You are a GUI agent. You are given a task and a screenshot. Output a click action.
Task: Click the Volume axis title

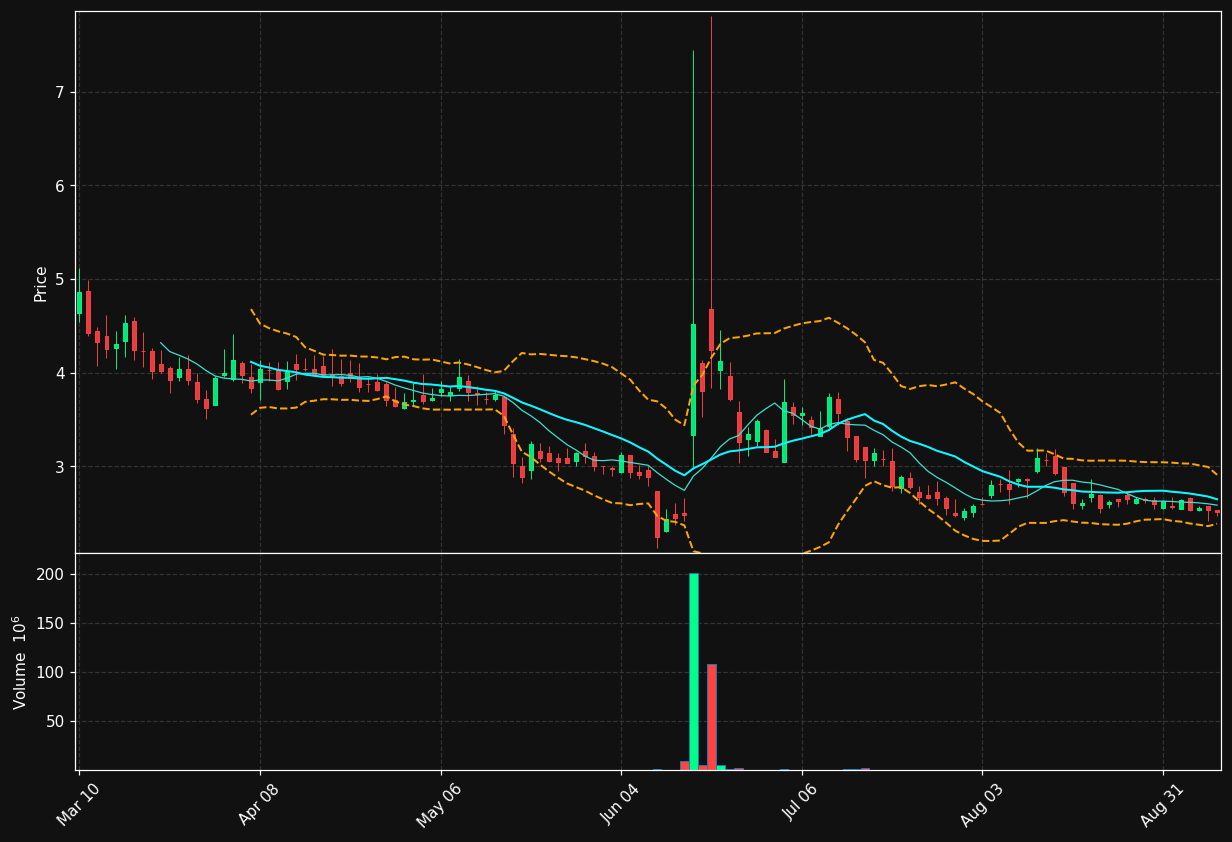[20, 662]
